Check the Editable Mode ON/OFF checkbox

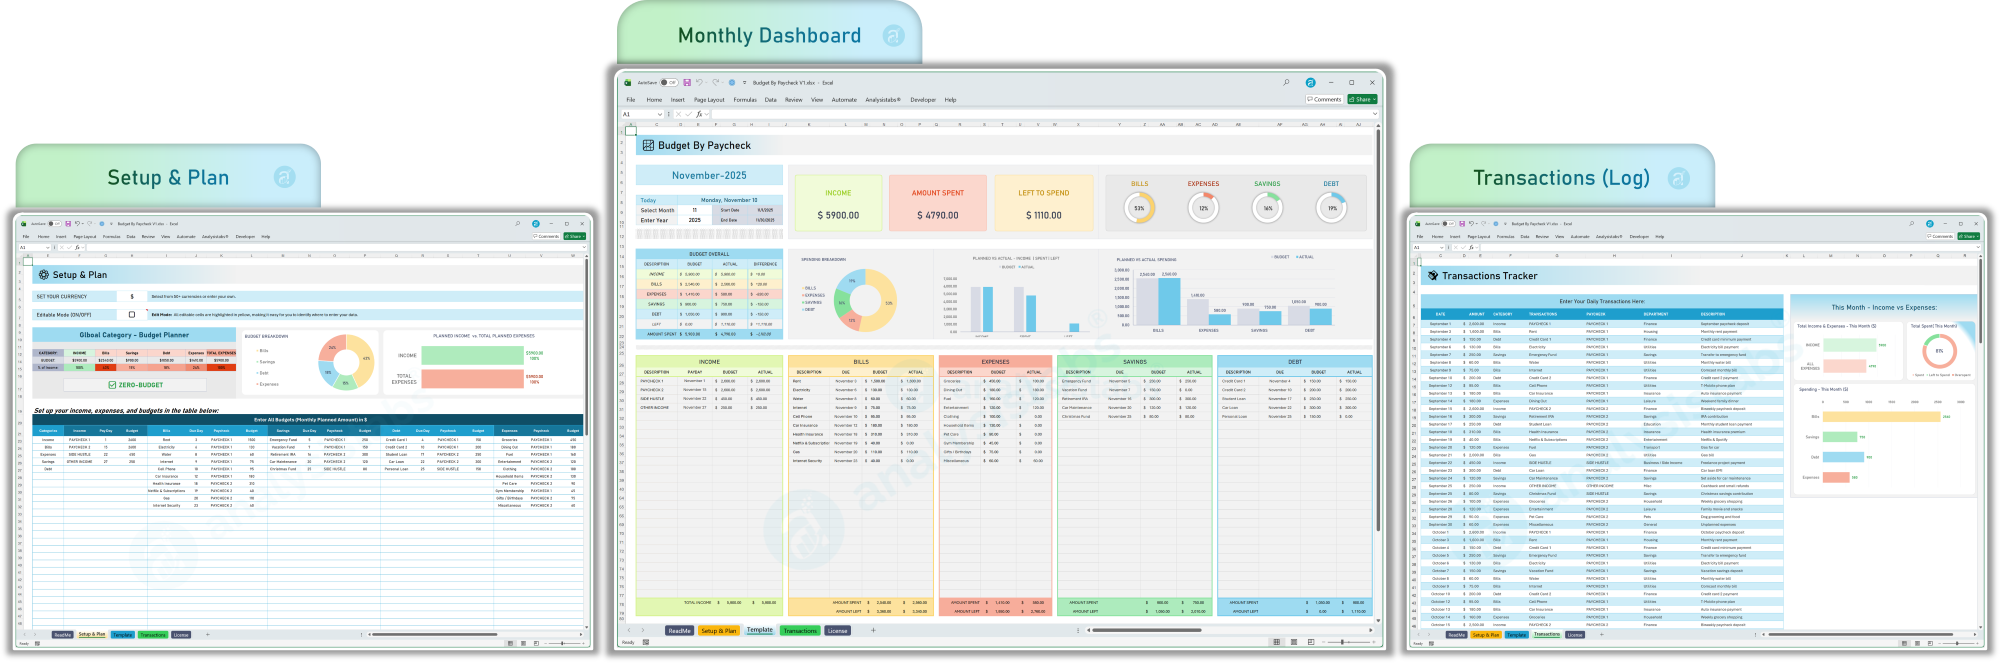(x=132, y=315)
